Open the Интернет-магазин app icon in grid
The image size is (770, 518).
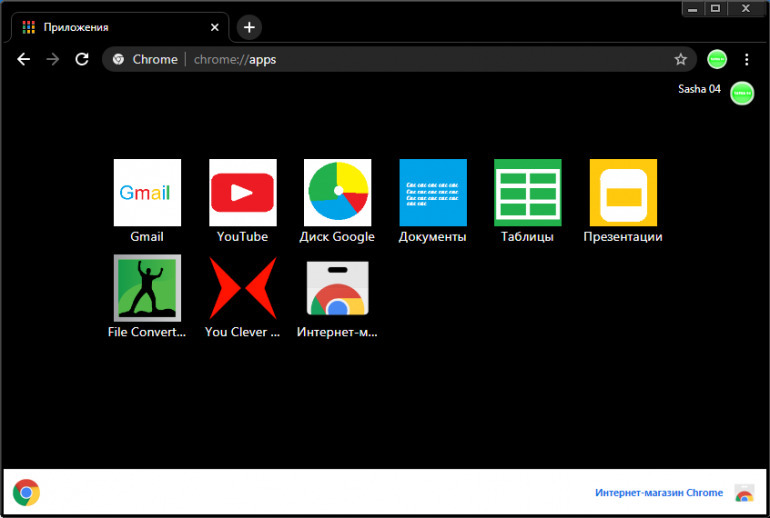point(337,288)
